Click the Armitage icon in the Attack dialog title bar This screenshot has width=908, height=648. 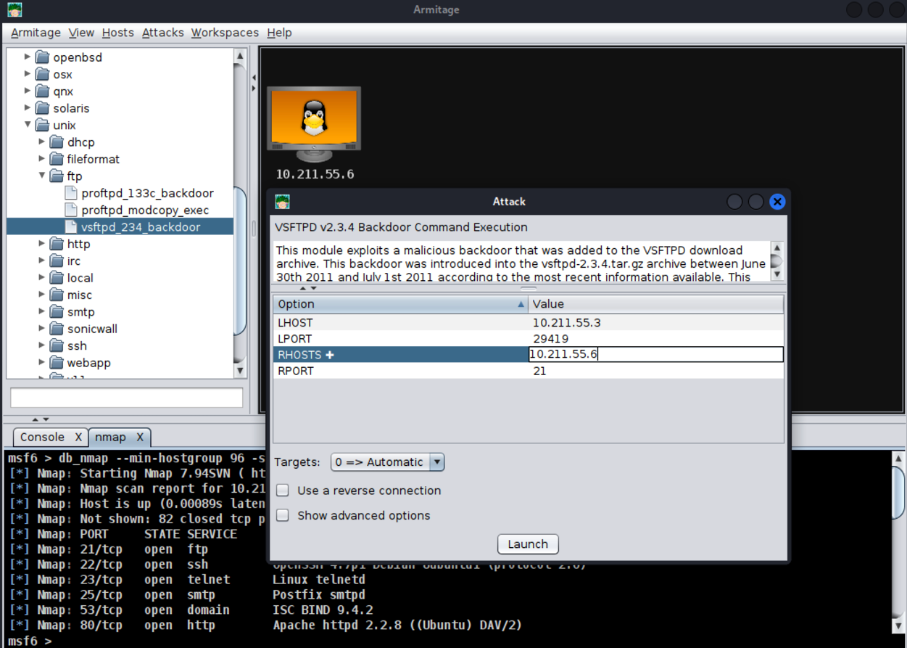pyautogui.click(x=283, y=202)
